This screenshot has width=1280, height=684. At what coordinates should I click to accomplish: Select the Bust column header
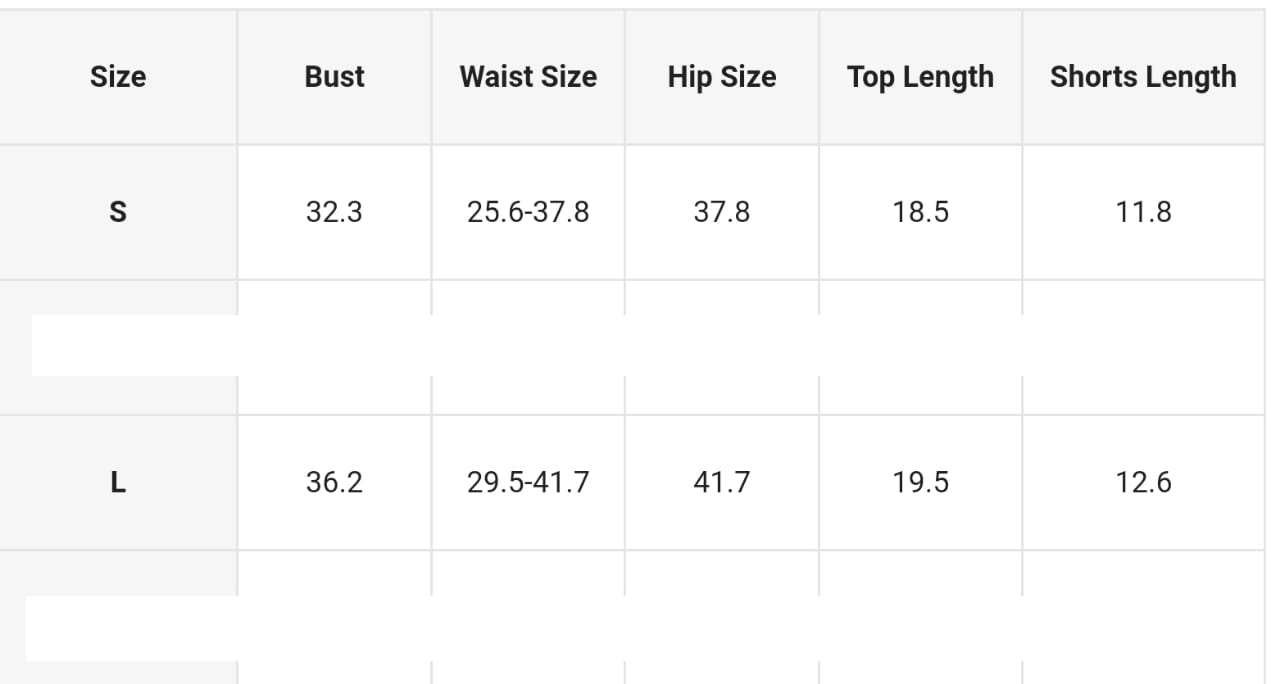(334, 77)
